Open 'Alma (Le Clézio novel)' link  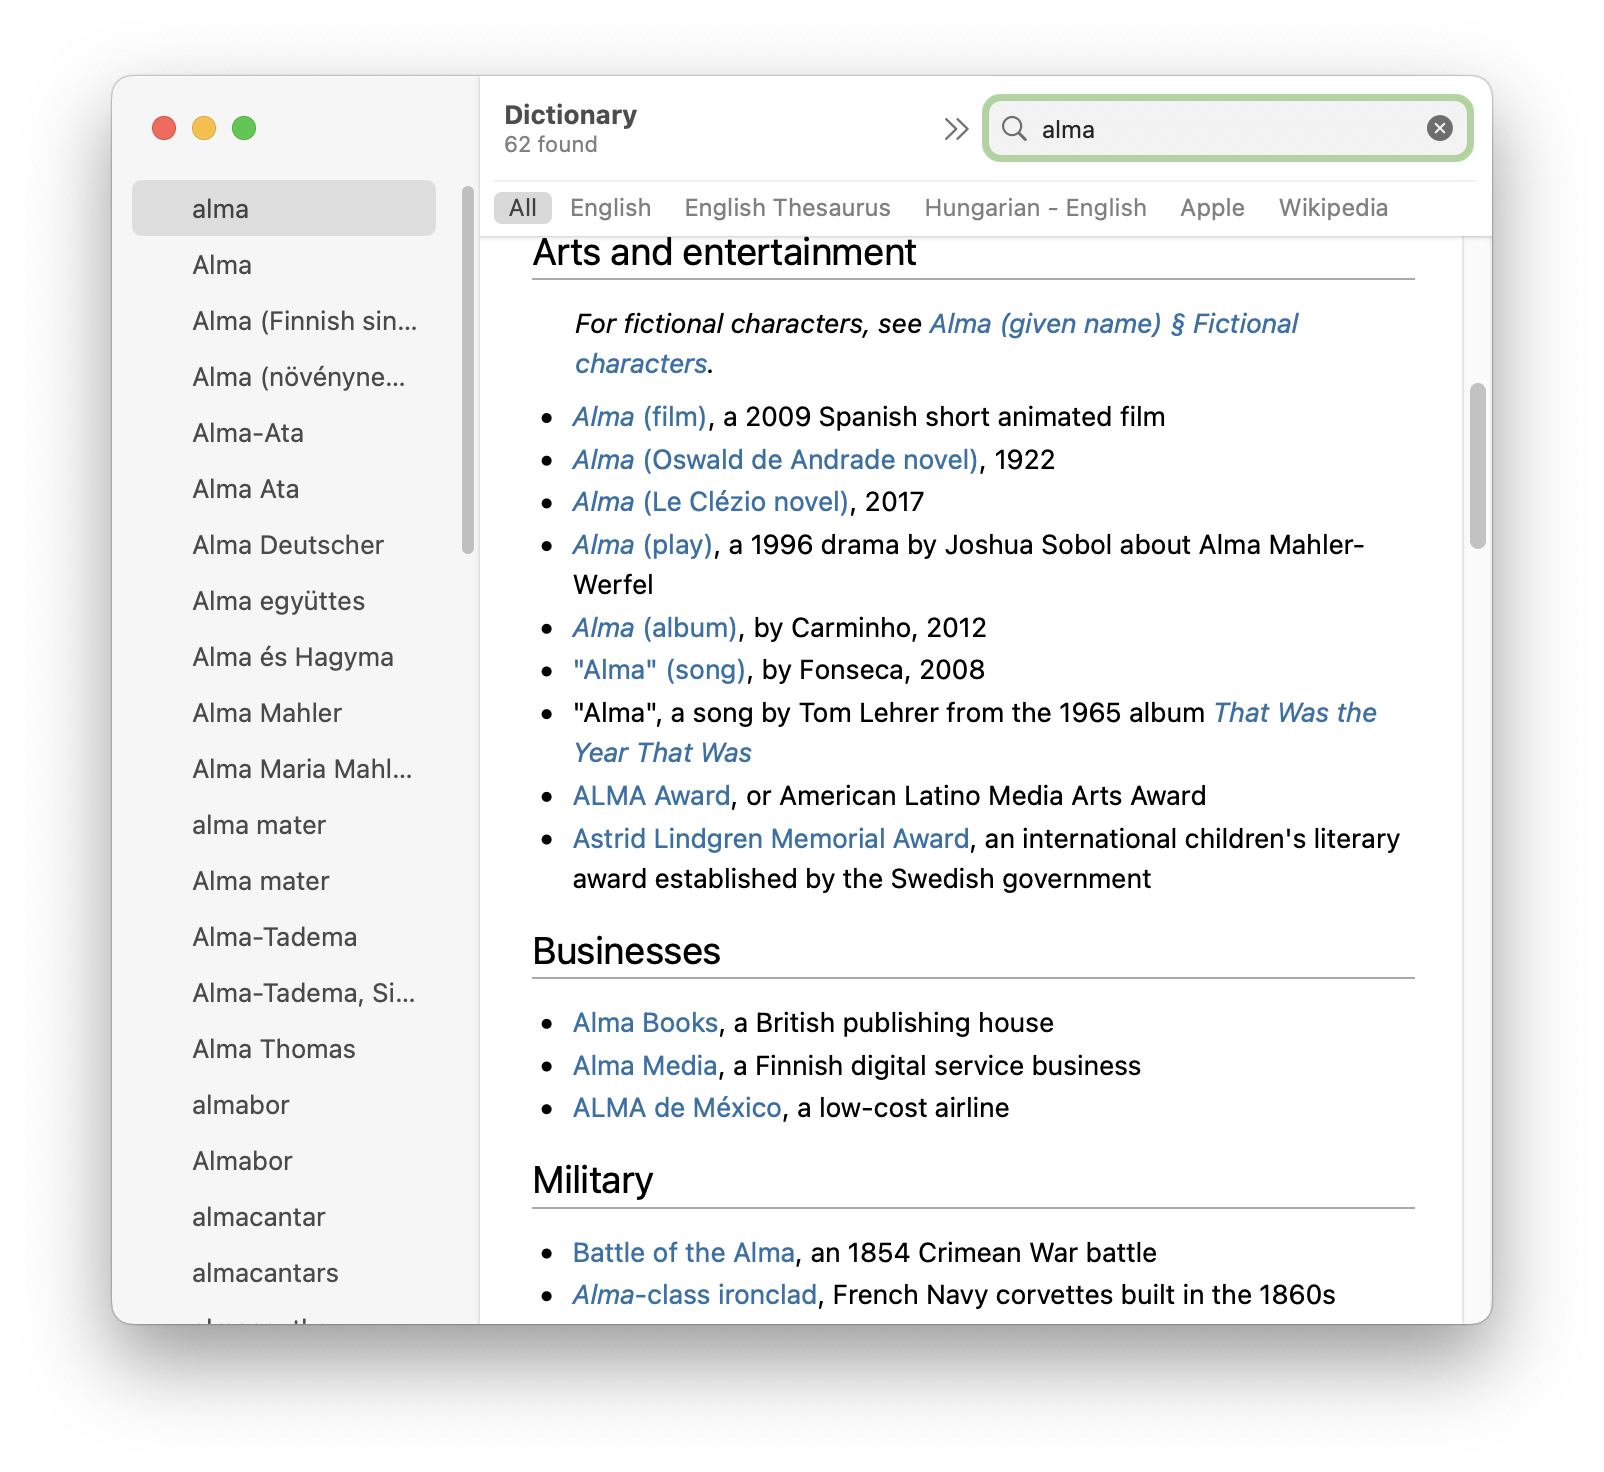711,502
